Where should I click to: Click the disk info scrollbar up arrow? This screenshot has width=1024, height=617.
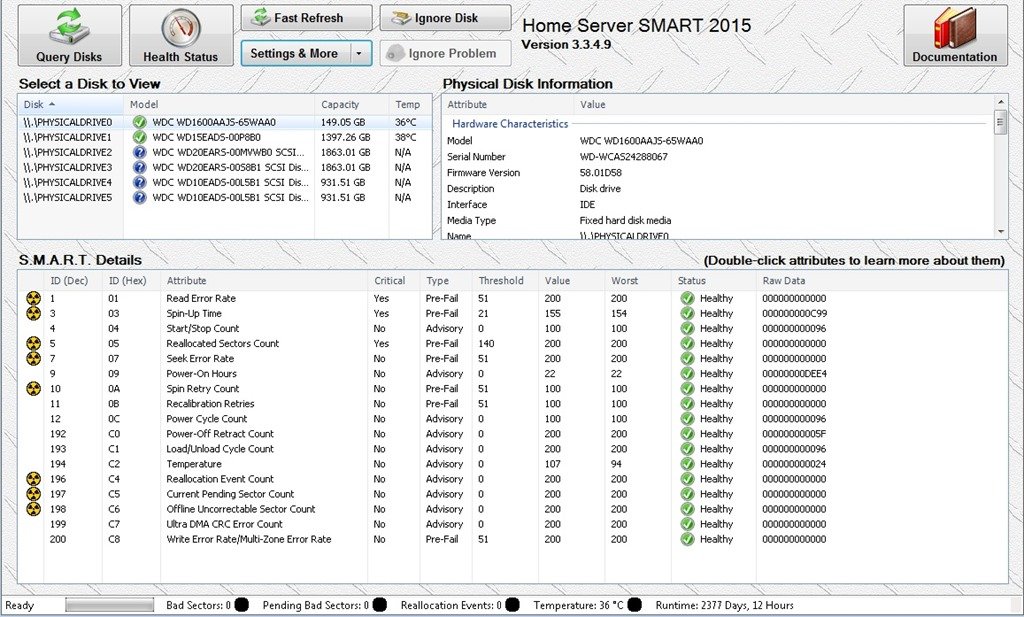pyautogui.click(x=1000, y=102)
